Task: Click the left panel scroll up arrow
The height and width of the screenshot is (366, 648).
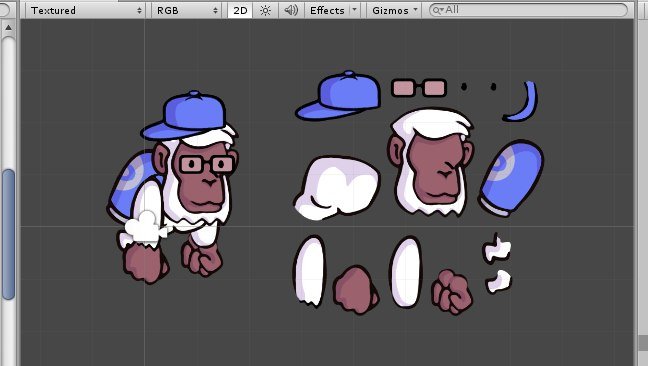Action: coord(8,28)
